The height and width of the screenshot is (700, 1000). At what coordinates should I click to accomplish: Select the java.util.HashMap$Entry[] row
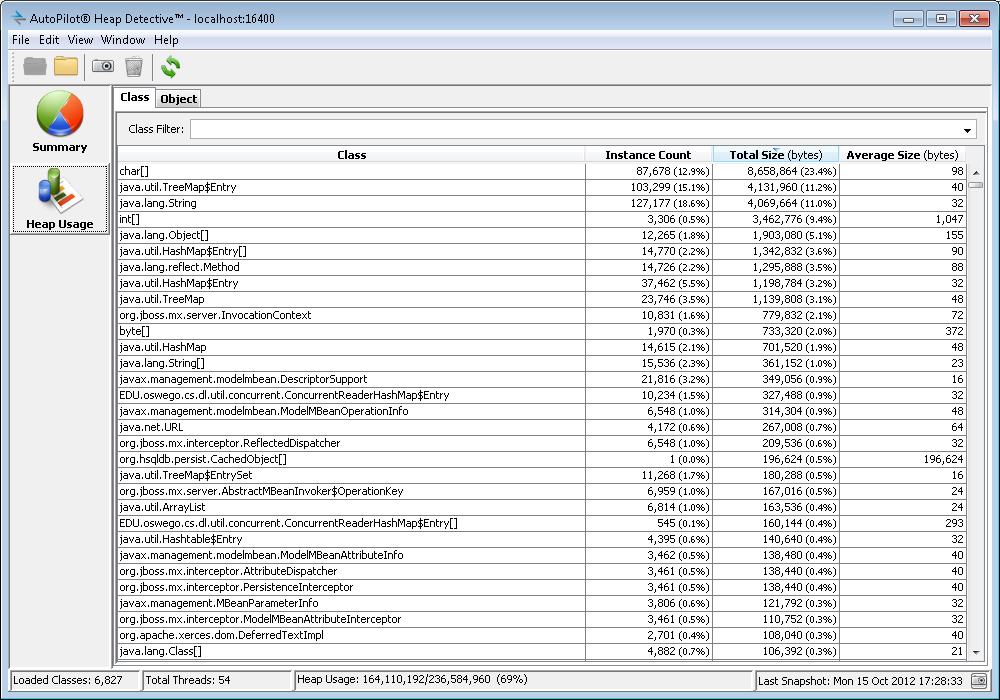pos(542,251)
